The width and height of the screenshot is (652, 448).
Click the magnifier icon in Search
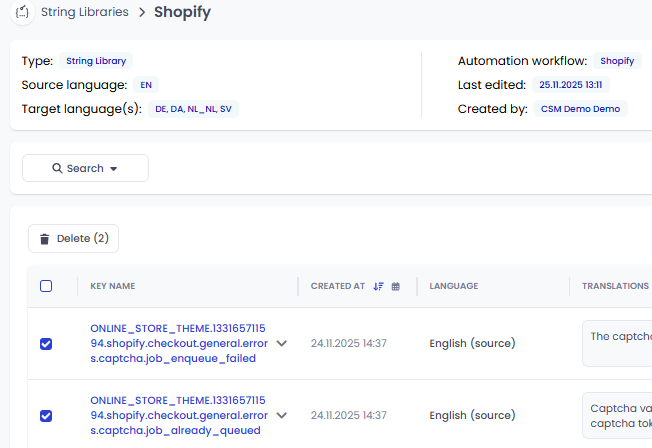57,169
